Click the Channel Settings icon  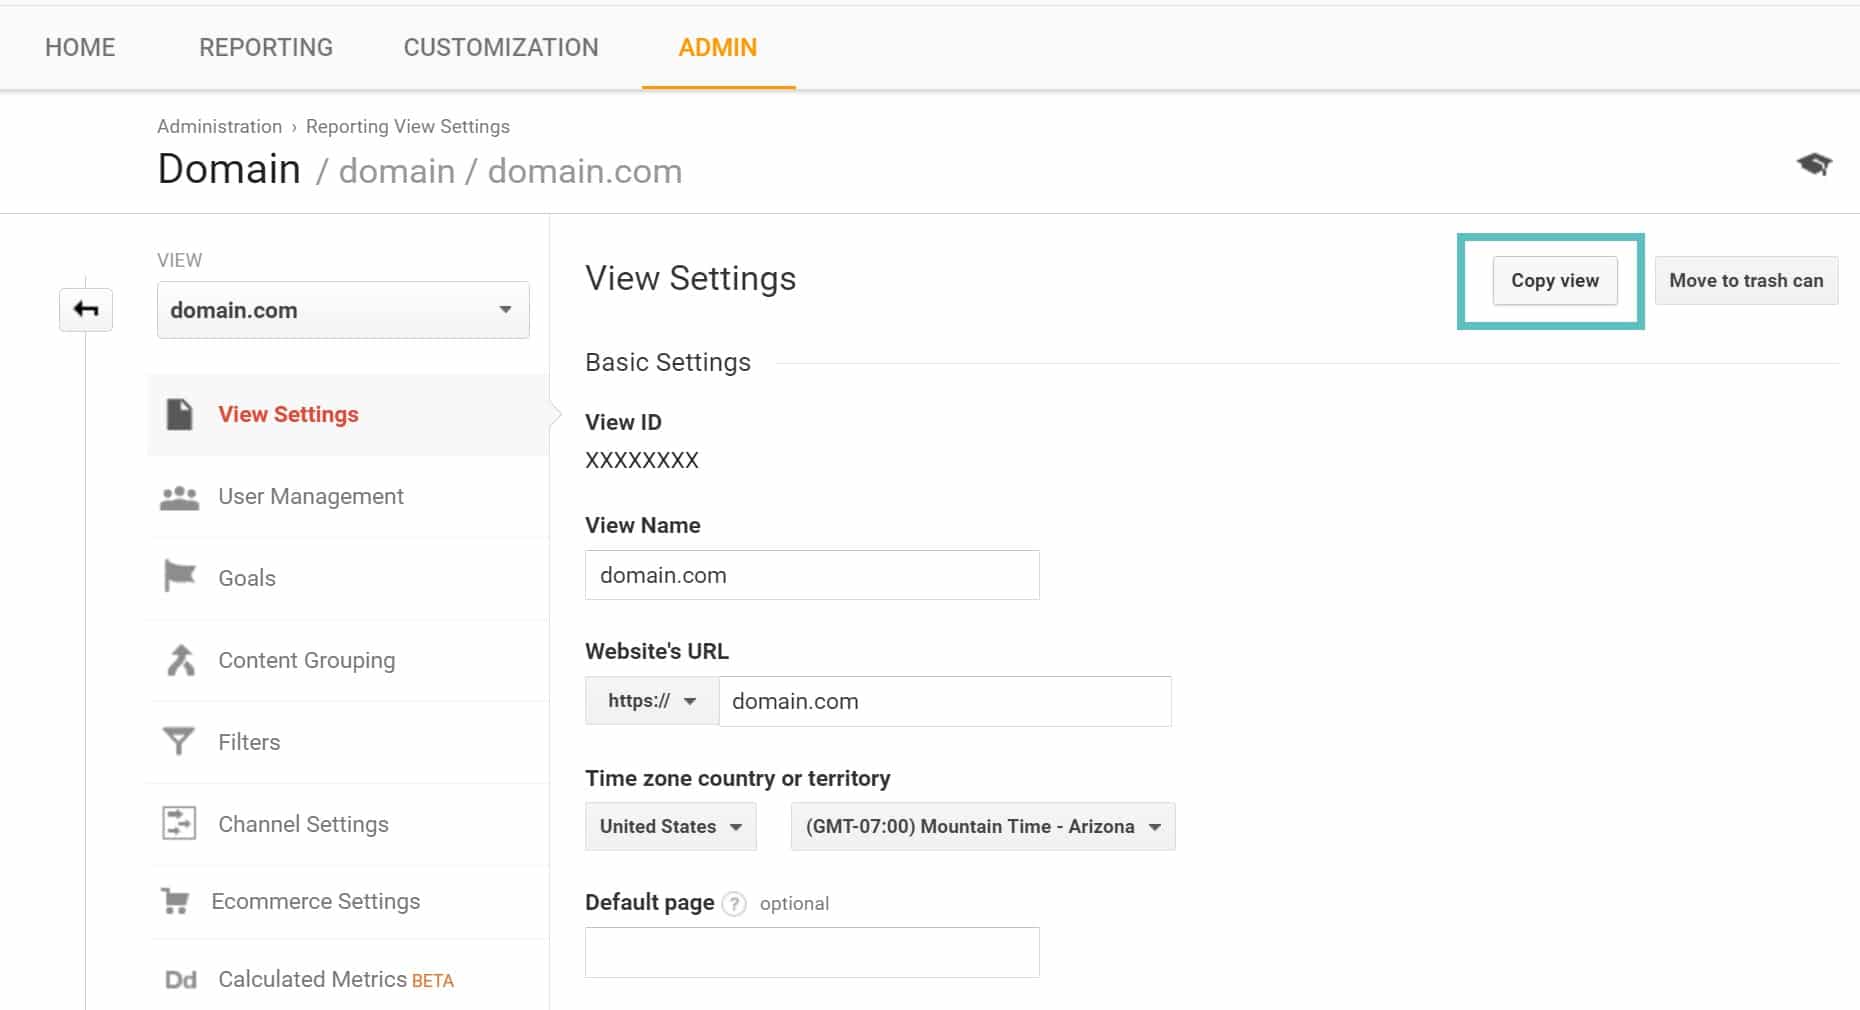[x=179, y=823]
